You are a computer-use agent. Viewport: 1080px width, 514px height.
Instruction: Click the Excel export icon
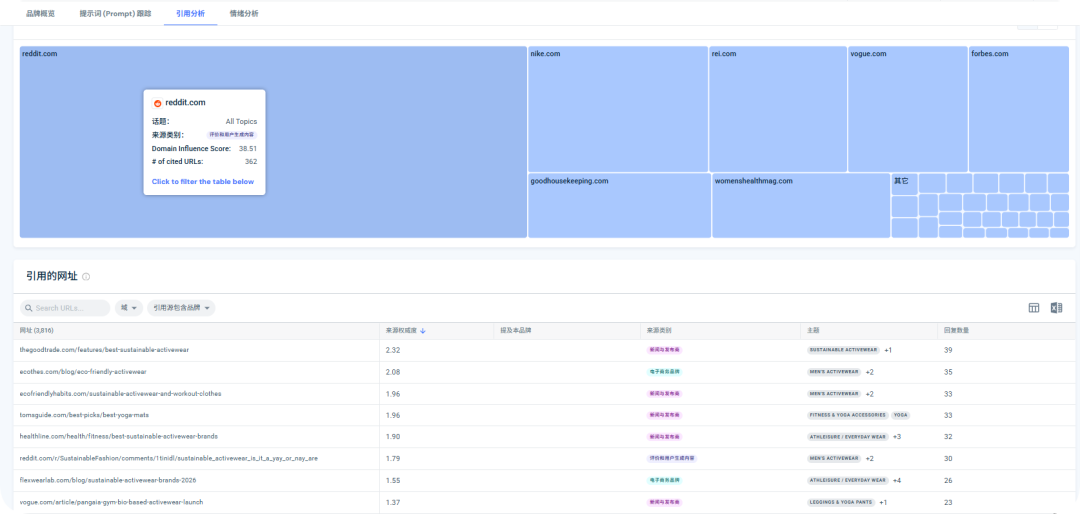pos(1057,308)
